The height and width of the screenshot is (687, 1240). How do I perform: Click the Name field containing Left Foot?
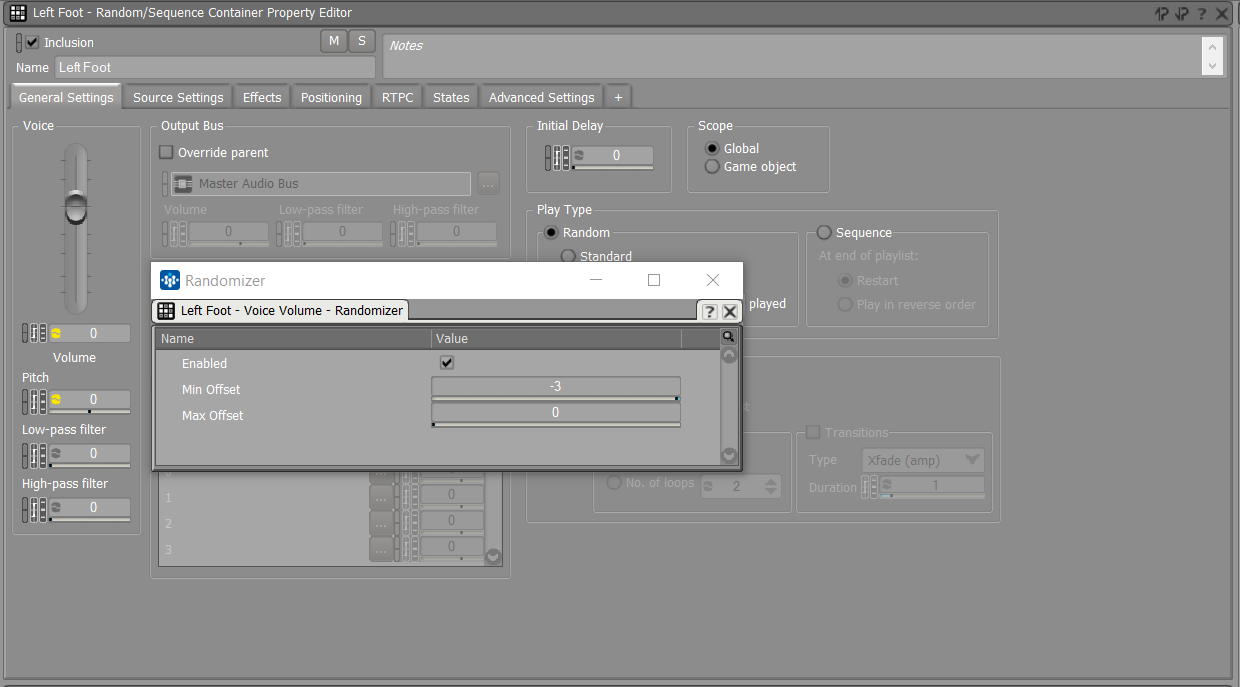[215, 67]
